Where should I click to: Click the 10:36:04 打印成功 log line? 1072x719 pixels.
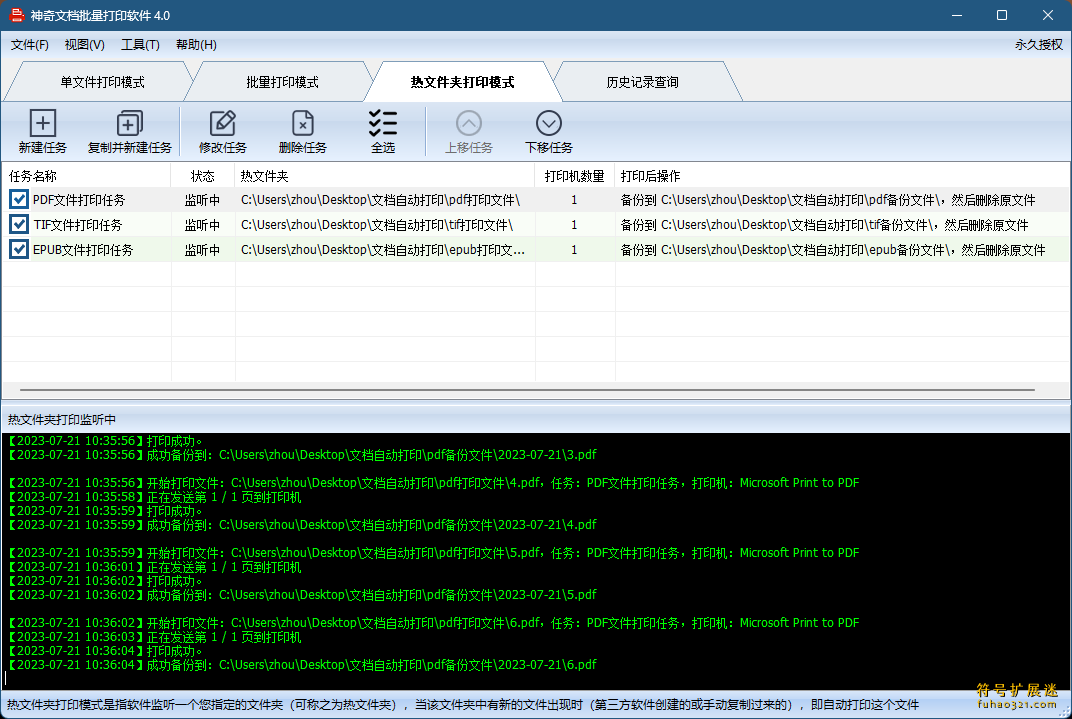pos(105,651)
